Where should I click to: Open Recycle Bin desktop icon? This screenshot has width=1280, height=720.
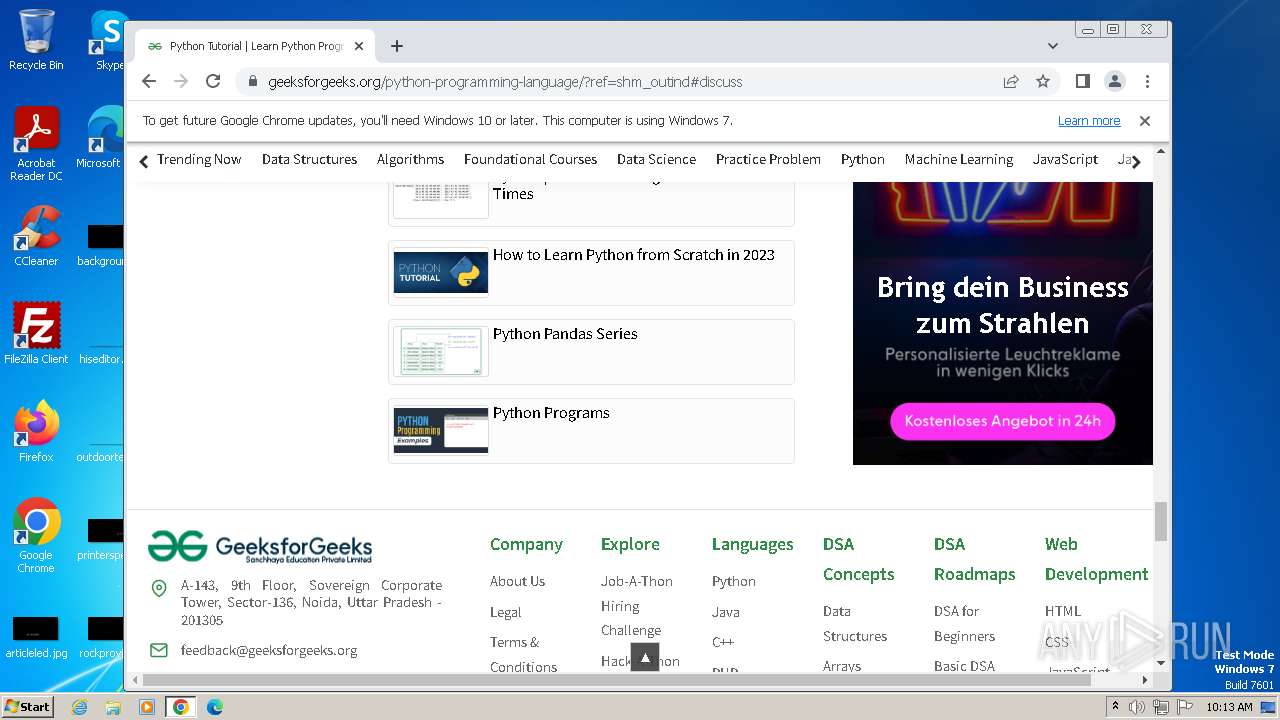pyautogui.click(x=36, y=40)
